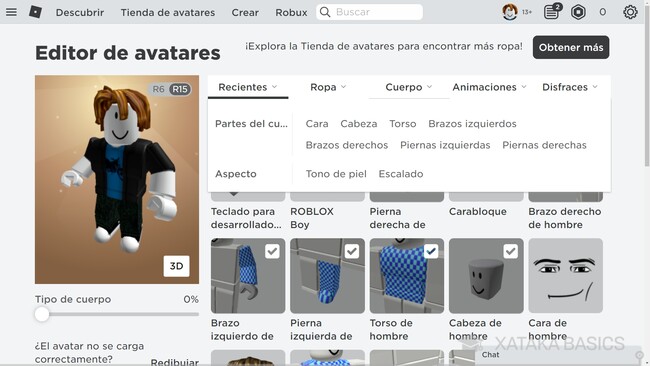Click the Obtener más button
The image size is (650, 366).
coord(571,47)
